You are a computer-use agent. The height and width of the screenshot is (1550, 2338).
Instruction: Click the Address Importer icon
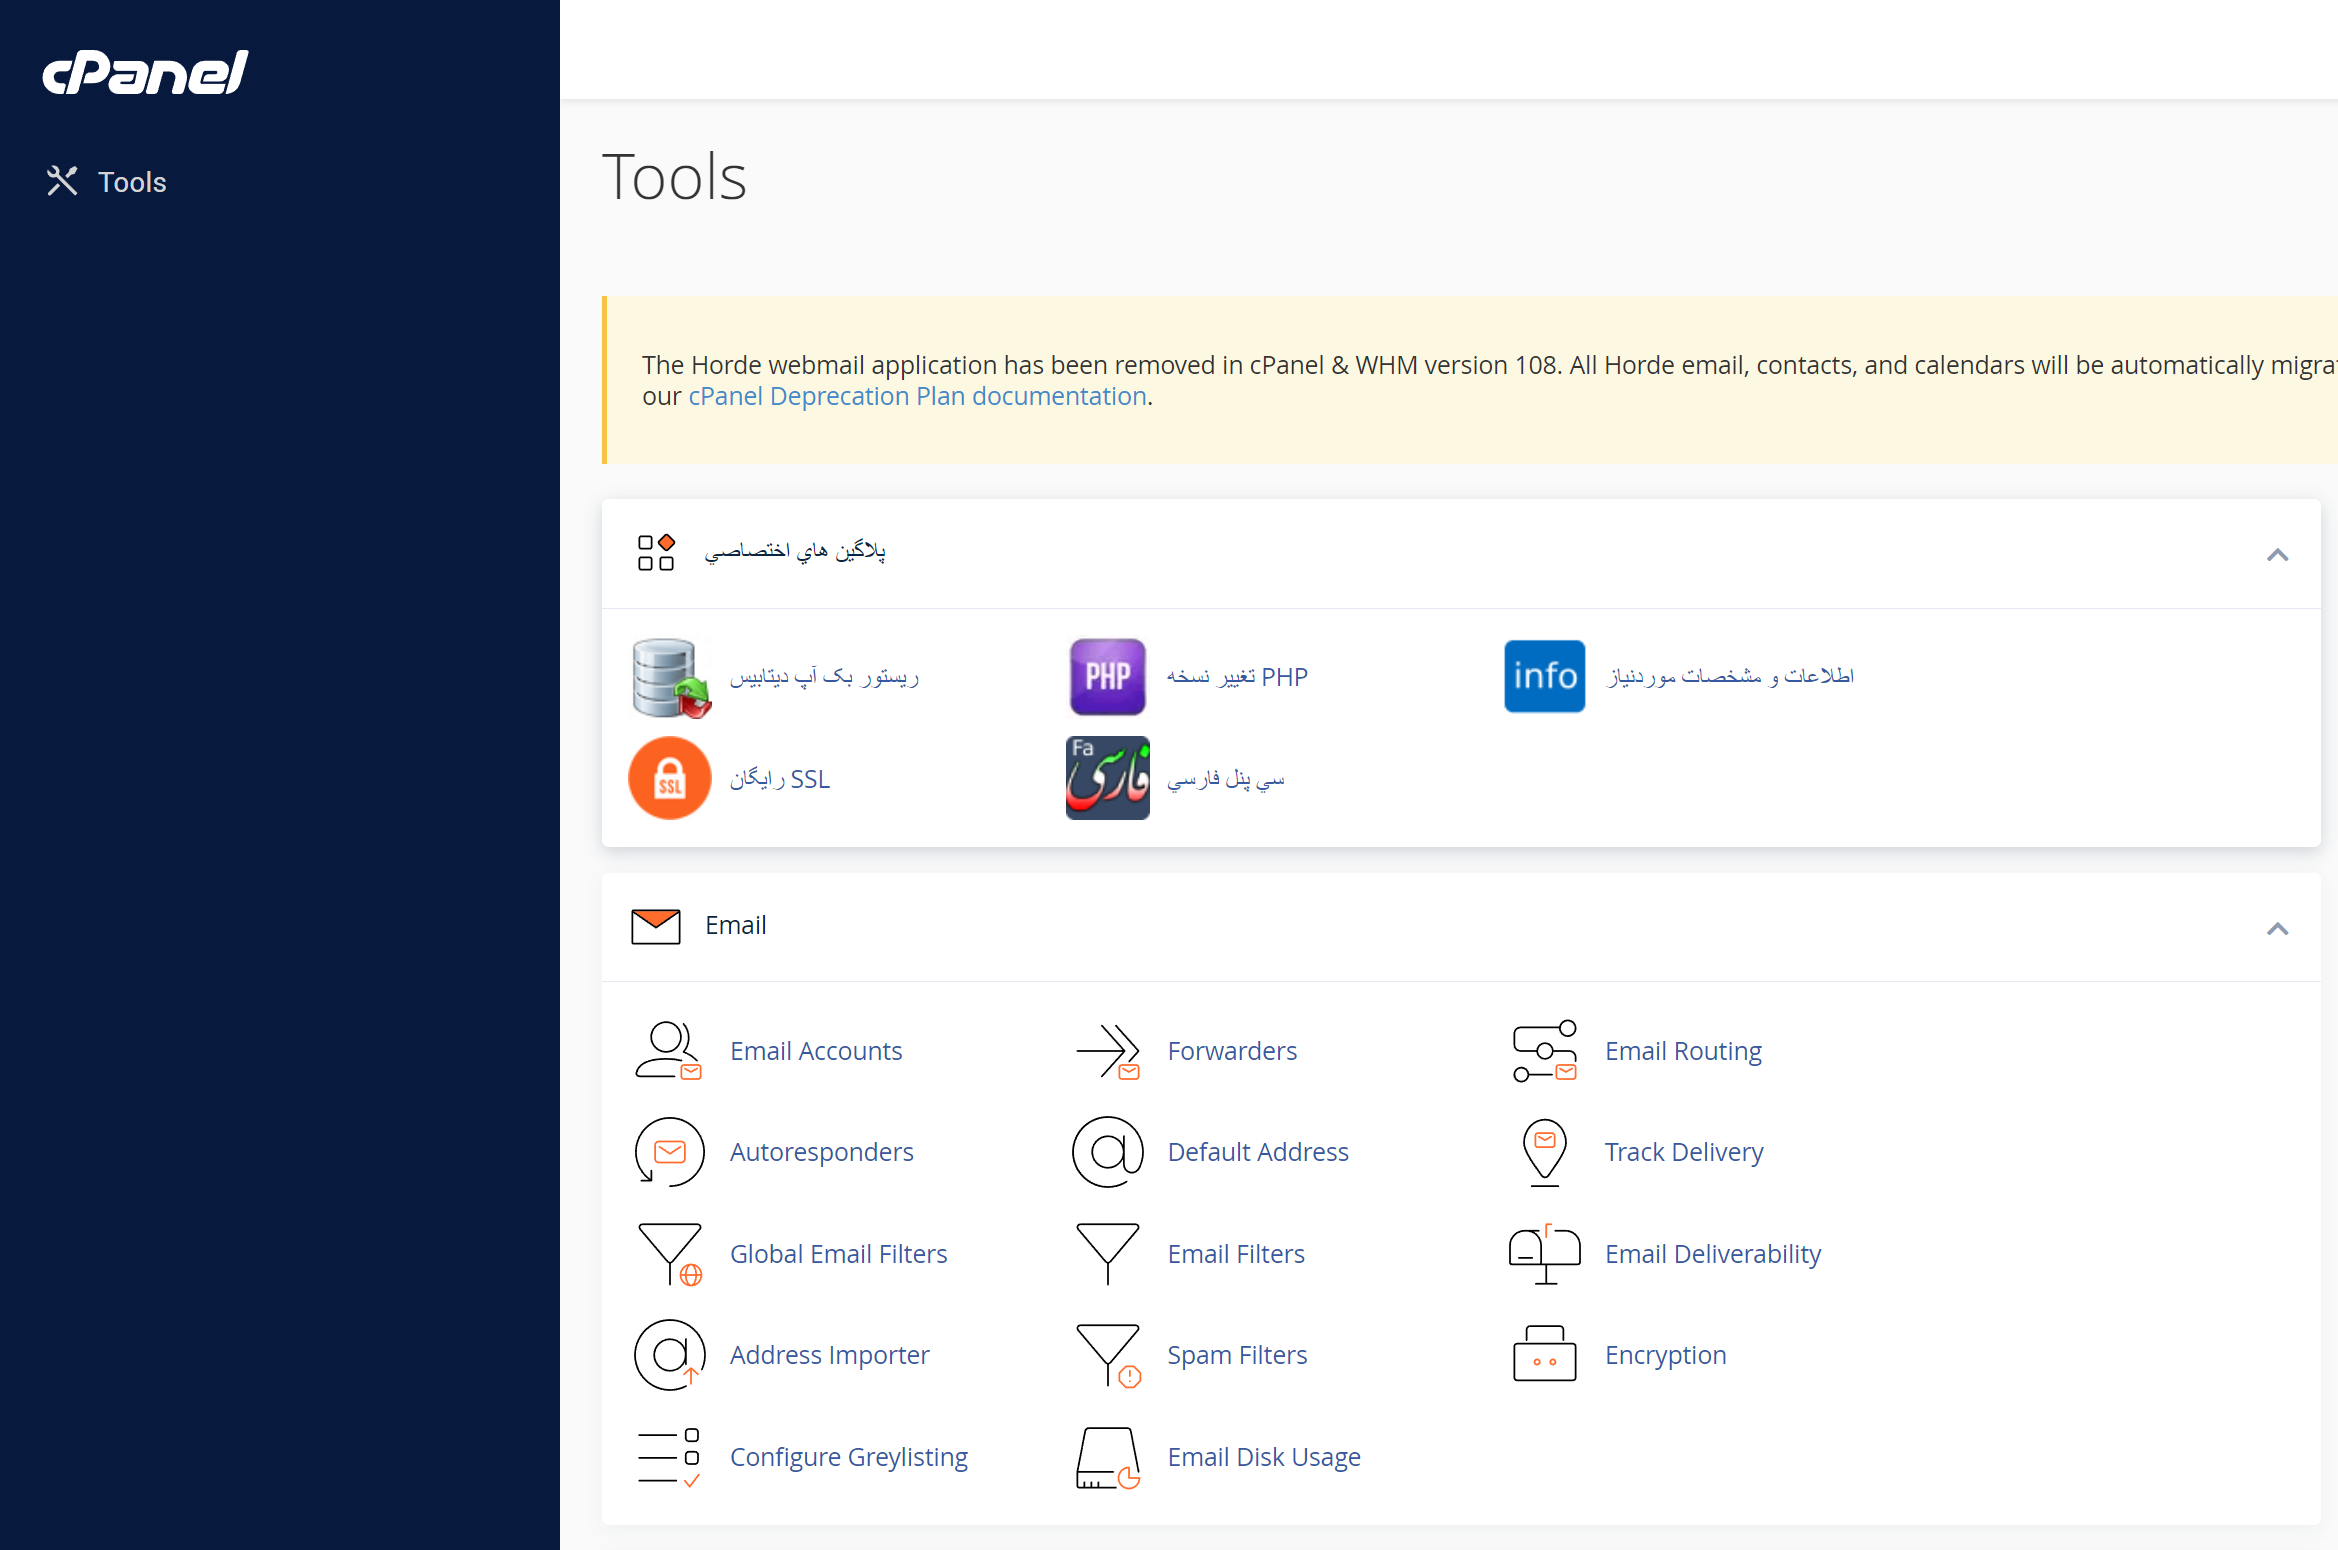(669, 1355)
